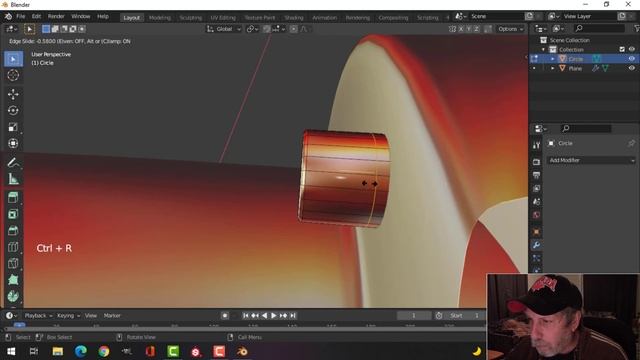This screenshot has height=360, width=640.
Task: Open the Render menu
Action: [x=56, y=16]
